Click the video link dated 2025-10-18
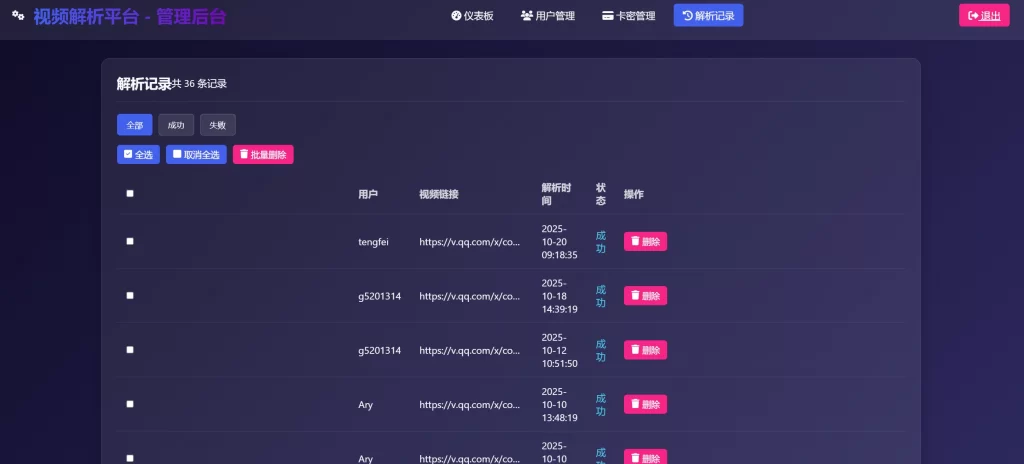The width and height of the screenshot is (1024, 464). tap(470, 296)
